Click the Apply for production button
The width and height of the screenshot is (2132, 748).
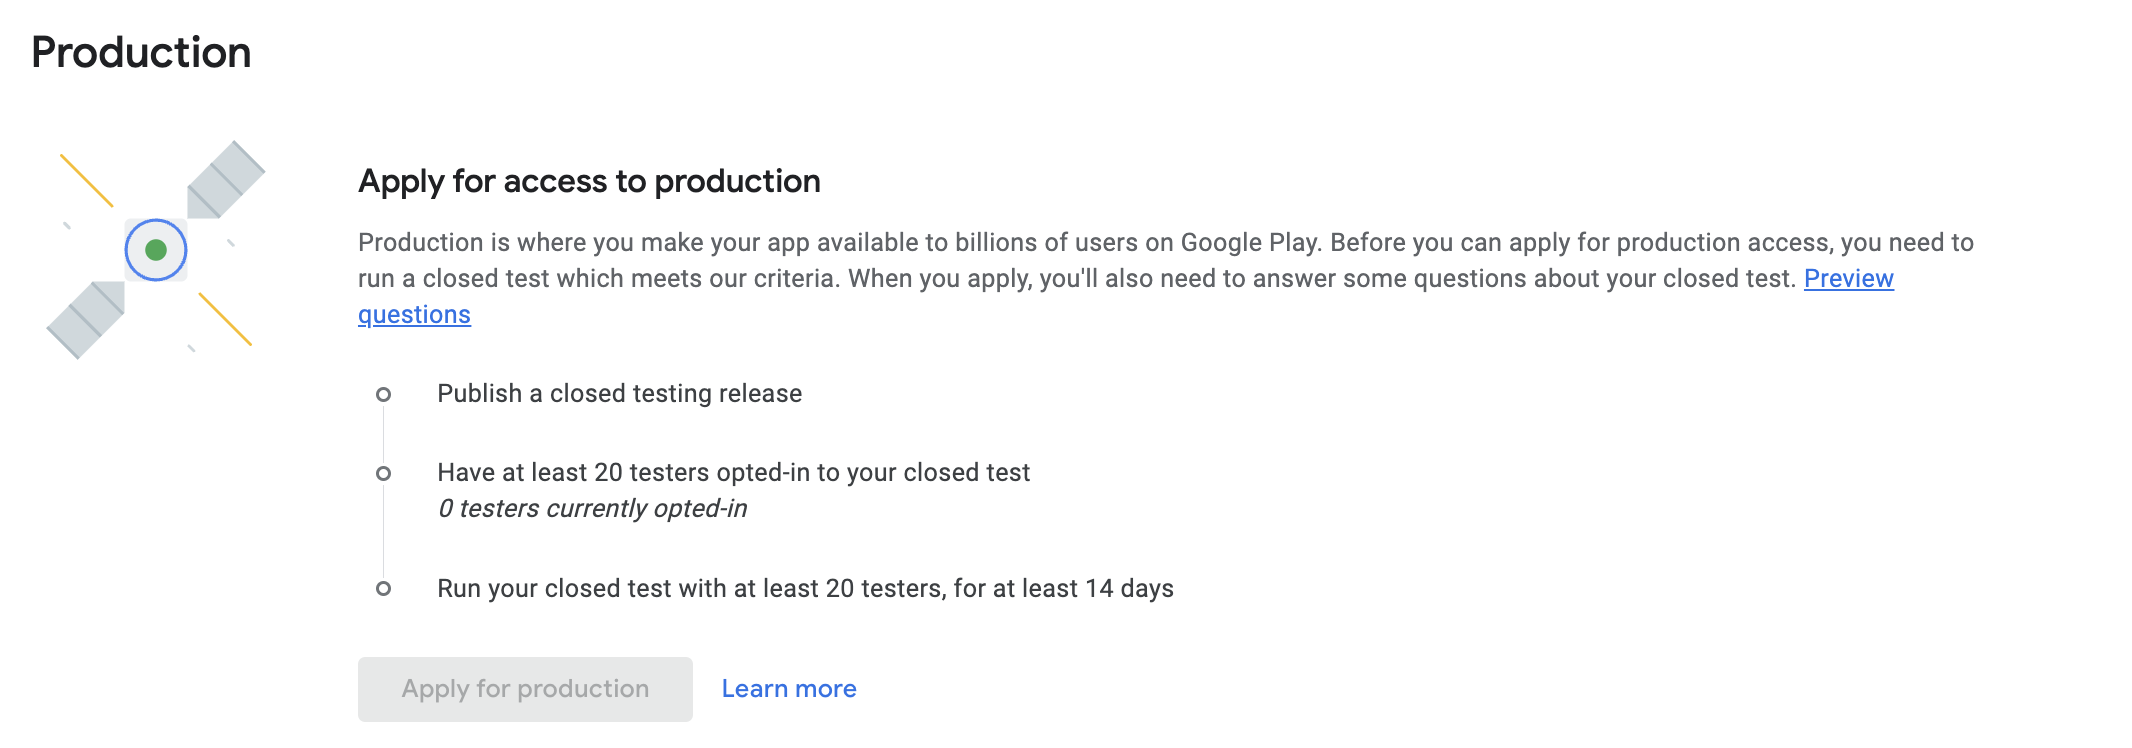point(525,689)
